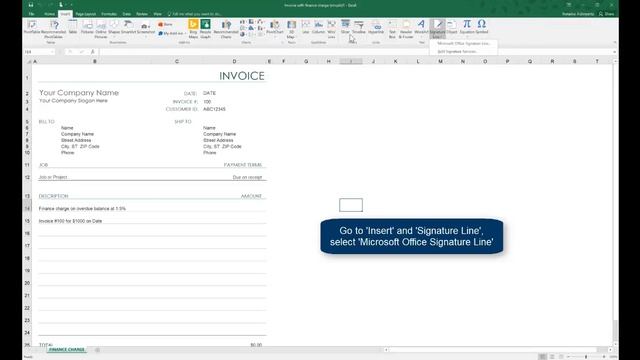Click the Share button
Viewport: 640px width, 360px height.
tap(607, 14)
